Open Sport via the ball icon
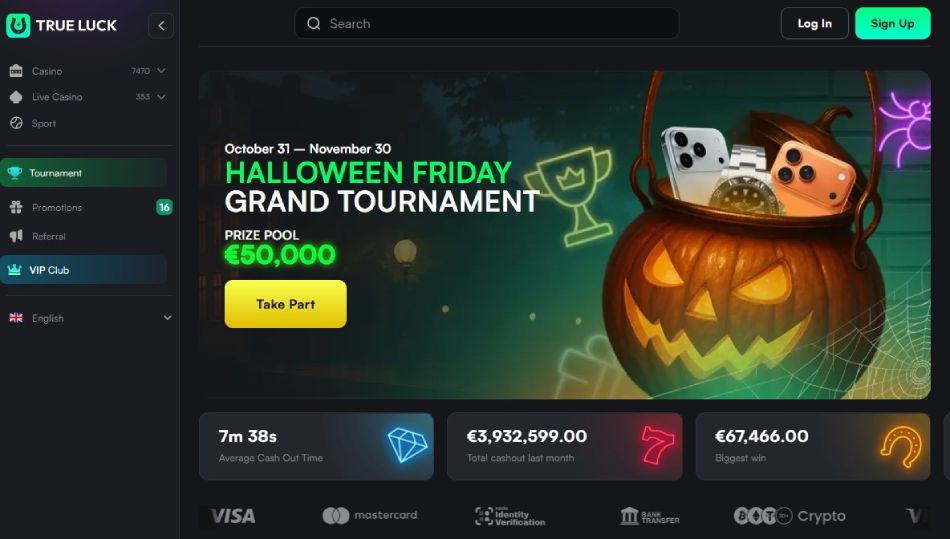950x539 pixels. pos(16,123)
